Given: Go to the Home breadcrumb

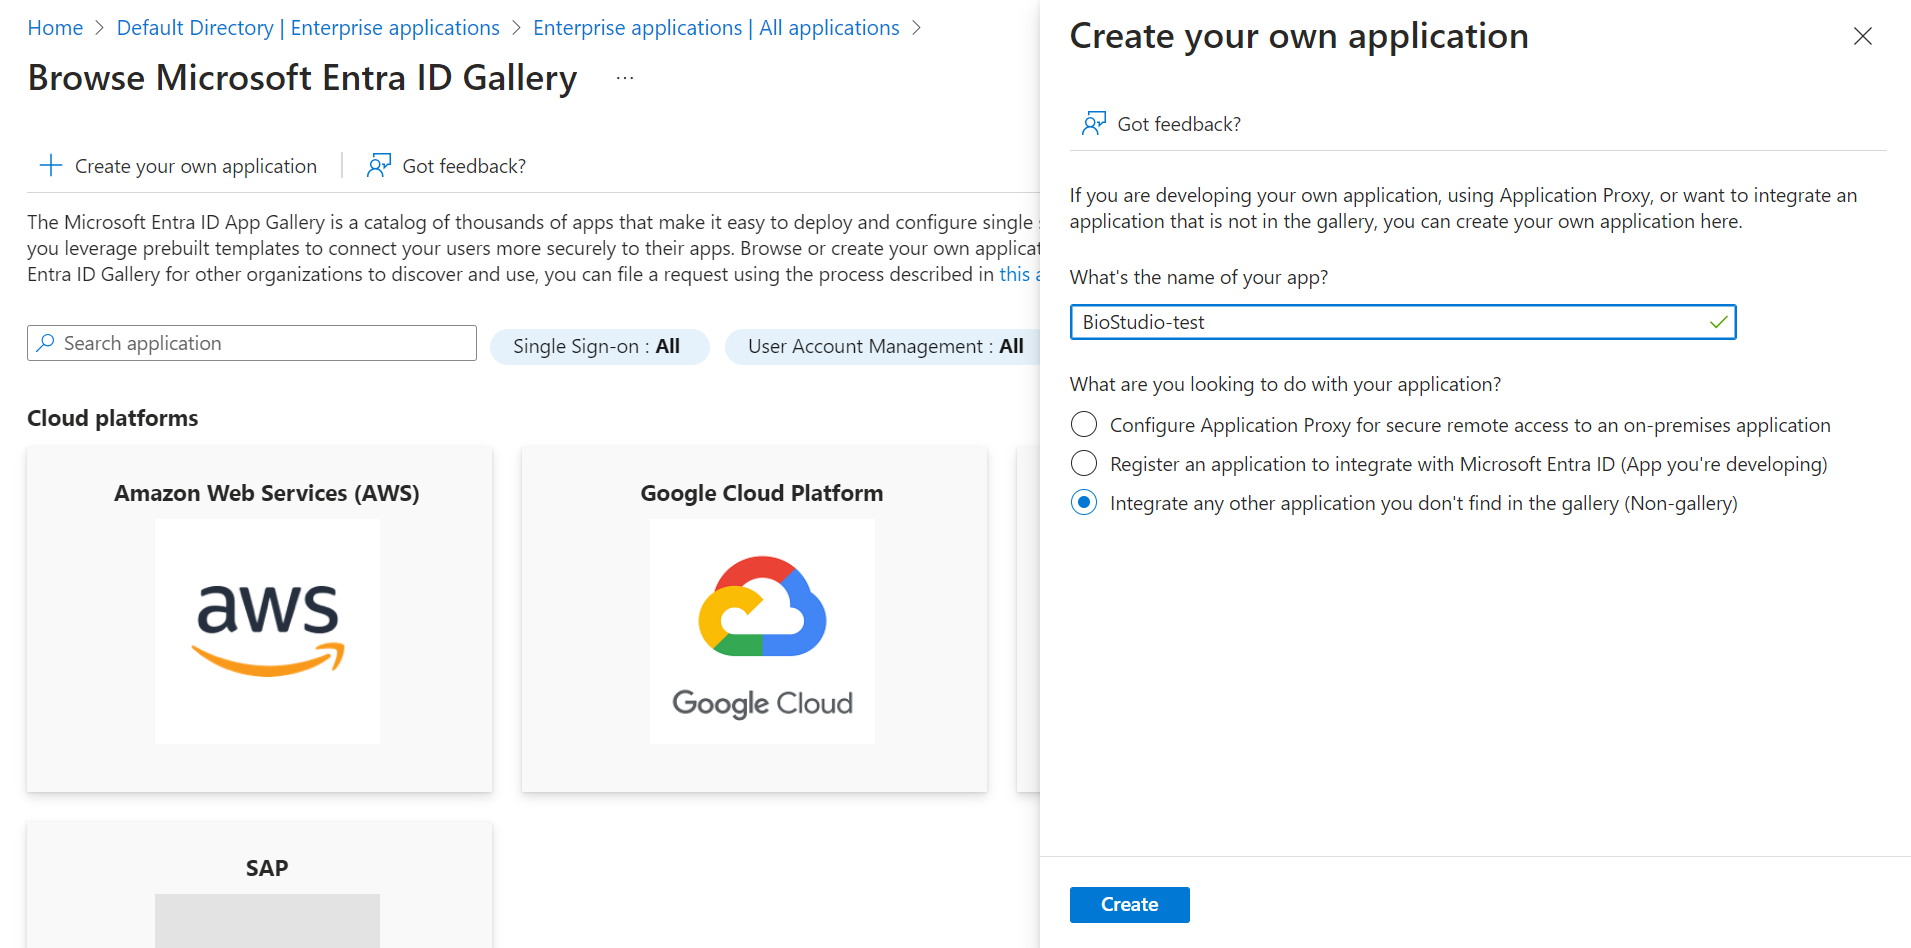Looking at the screenshot, I should (55, 28).
